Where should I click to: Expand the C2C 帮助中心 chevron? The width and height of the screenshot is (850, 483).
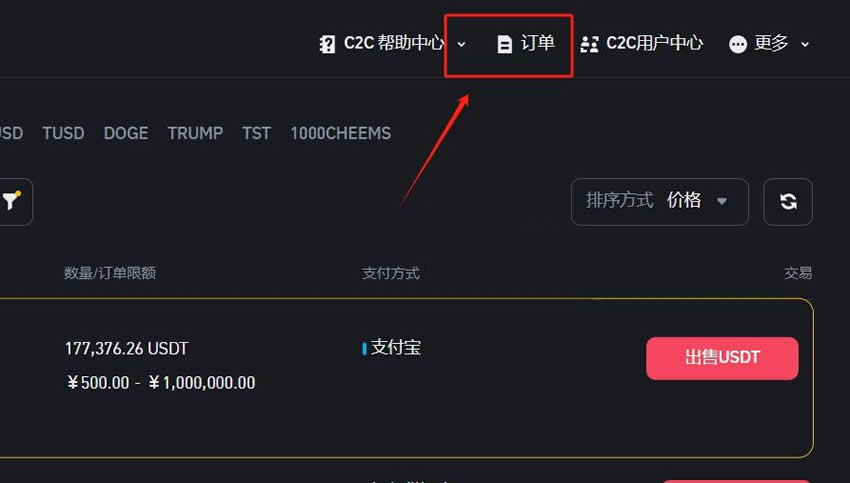pos(461,44)
